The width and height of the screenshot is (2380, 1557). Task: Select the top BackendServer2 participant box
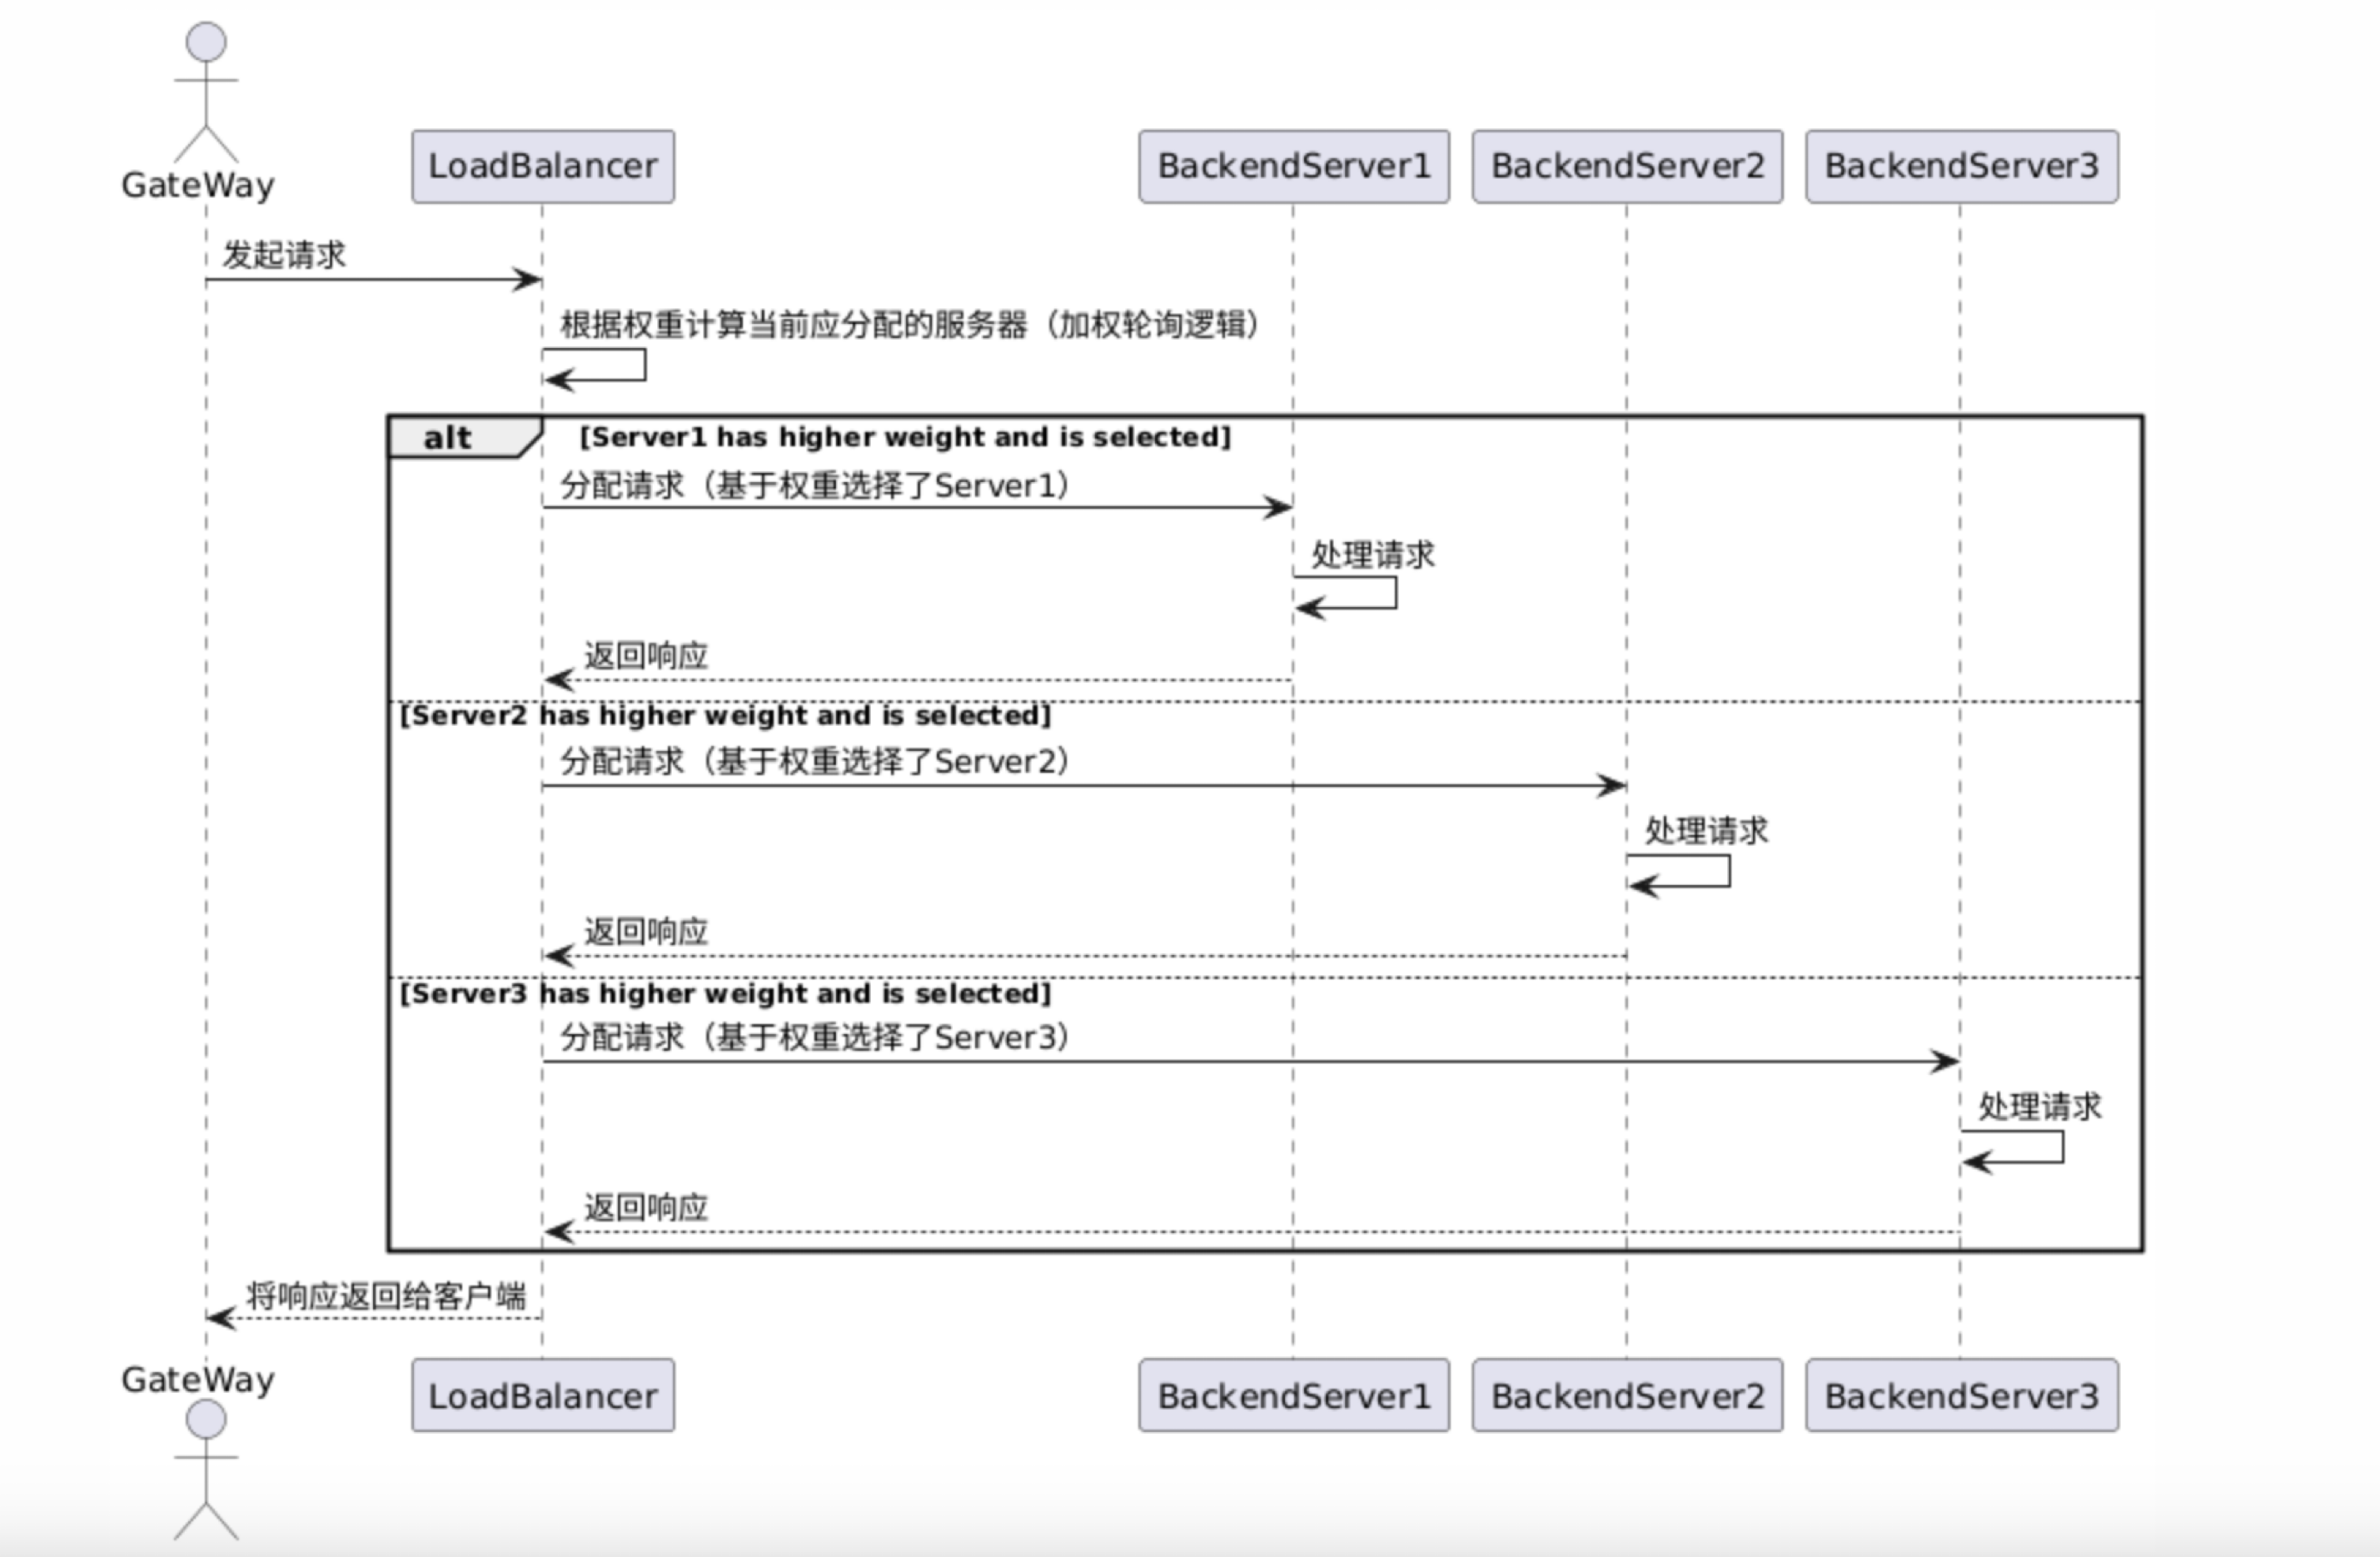point(1627,166)
